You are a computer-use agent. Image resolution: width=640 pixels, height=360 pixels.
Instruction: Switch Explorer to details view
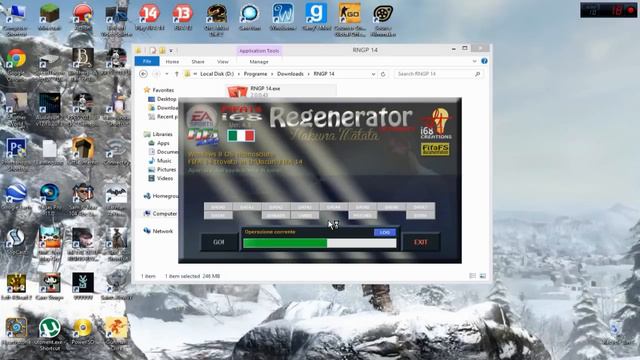coord(473,276)
